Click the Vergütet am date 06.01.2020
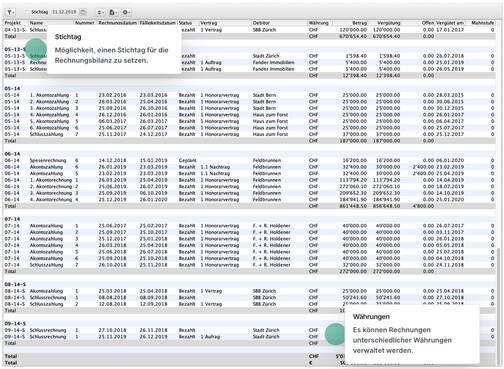The width and height of the screenshot is (504, 369). (x=450, y=160)
